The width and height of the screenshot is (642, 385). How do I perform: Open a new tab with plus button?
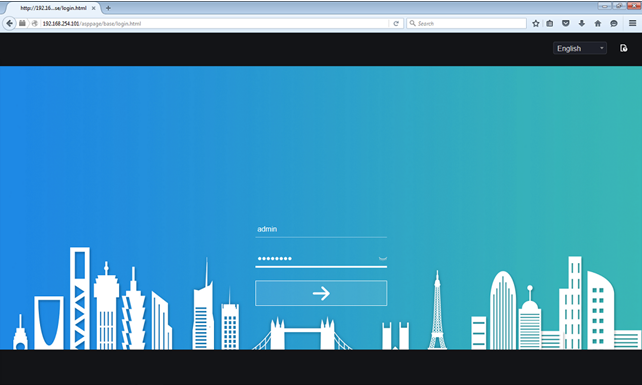(x=108, y=8)
